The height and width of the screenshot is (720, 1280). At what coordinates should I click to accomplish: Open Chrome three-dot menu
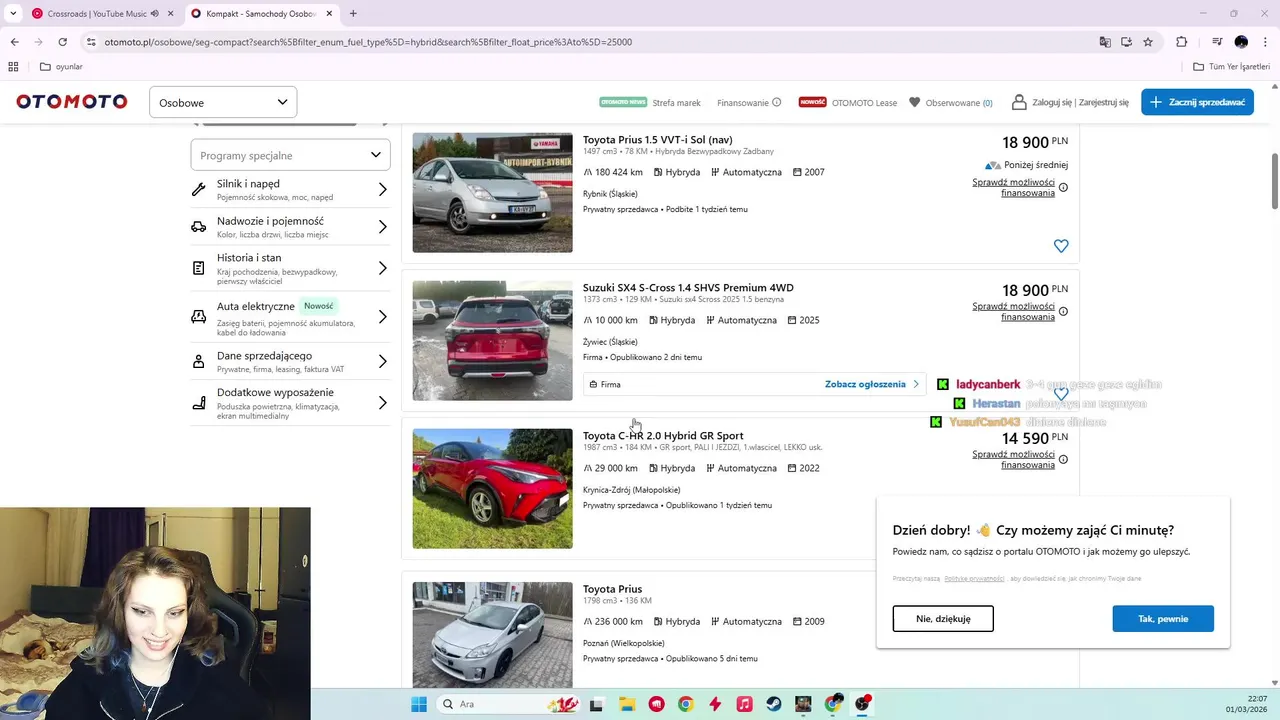[1264, 42]
